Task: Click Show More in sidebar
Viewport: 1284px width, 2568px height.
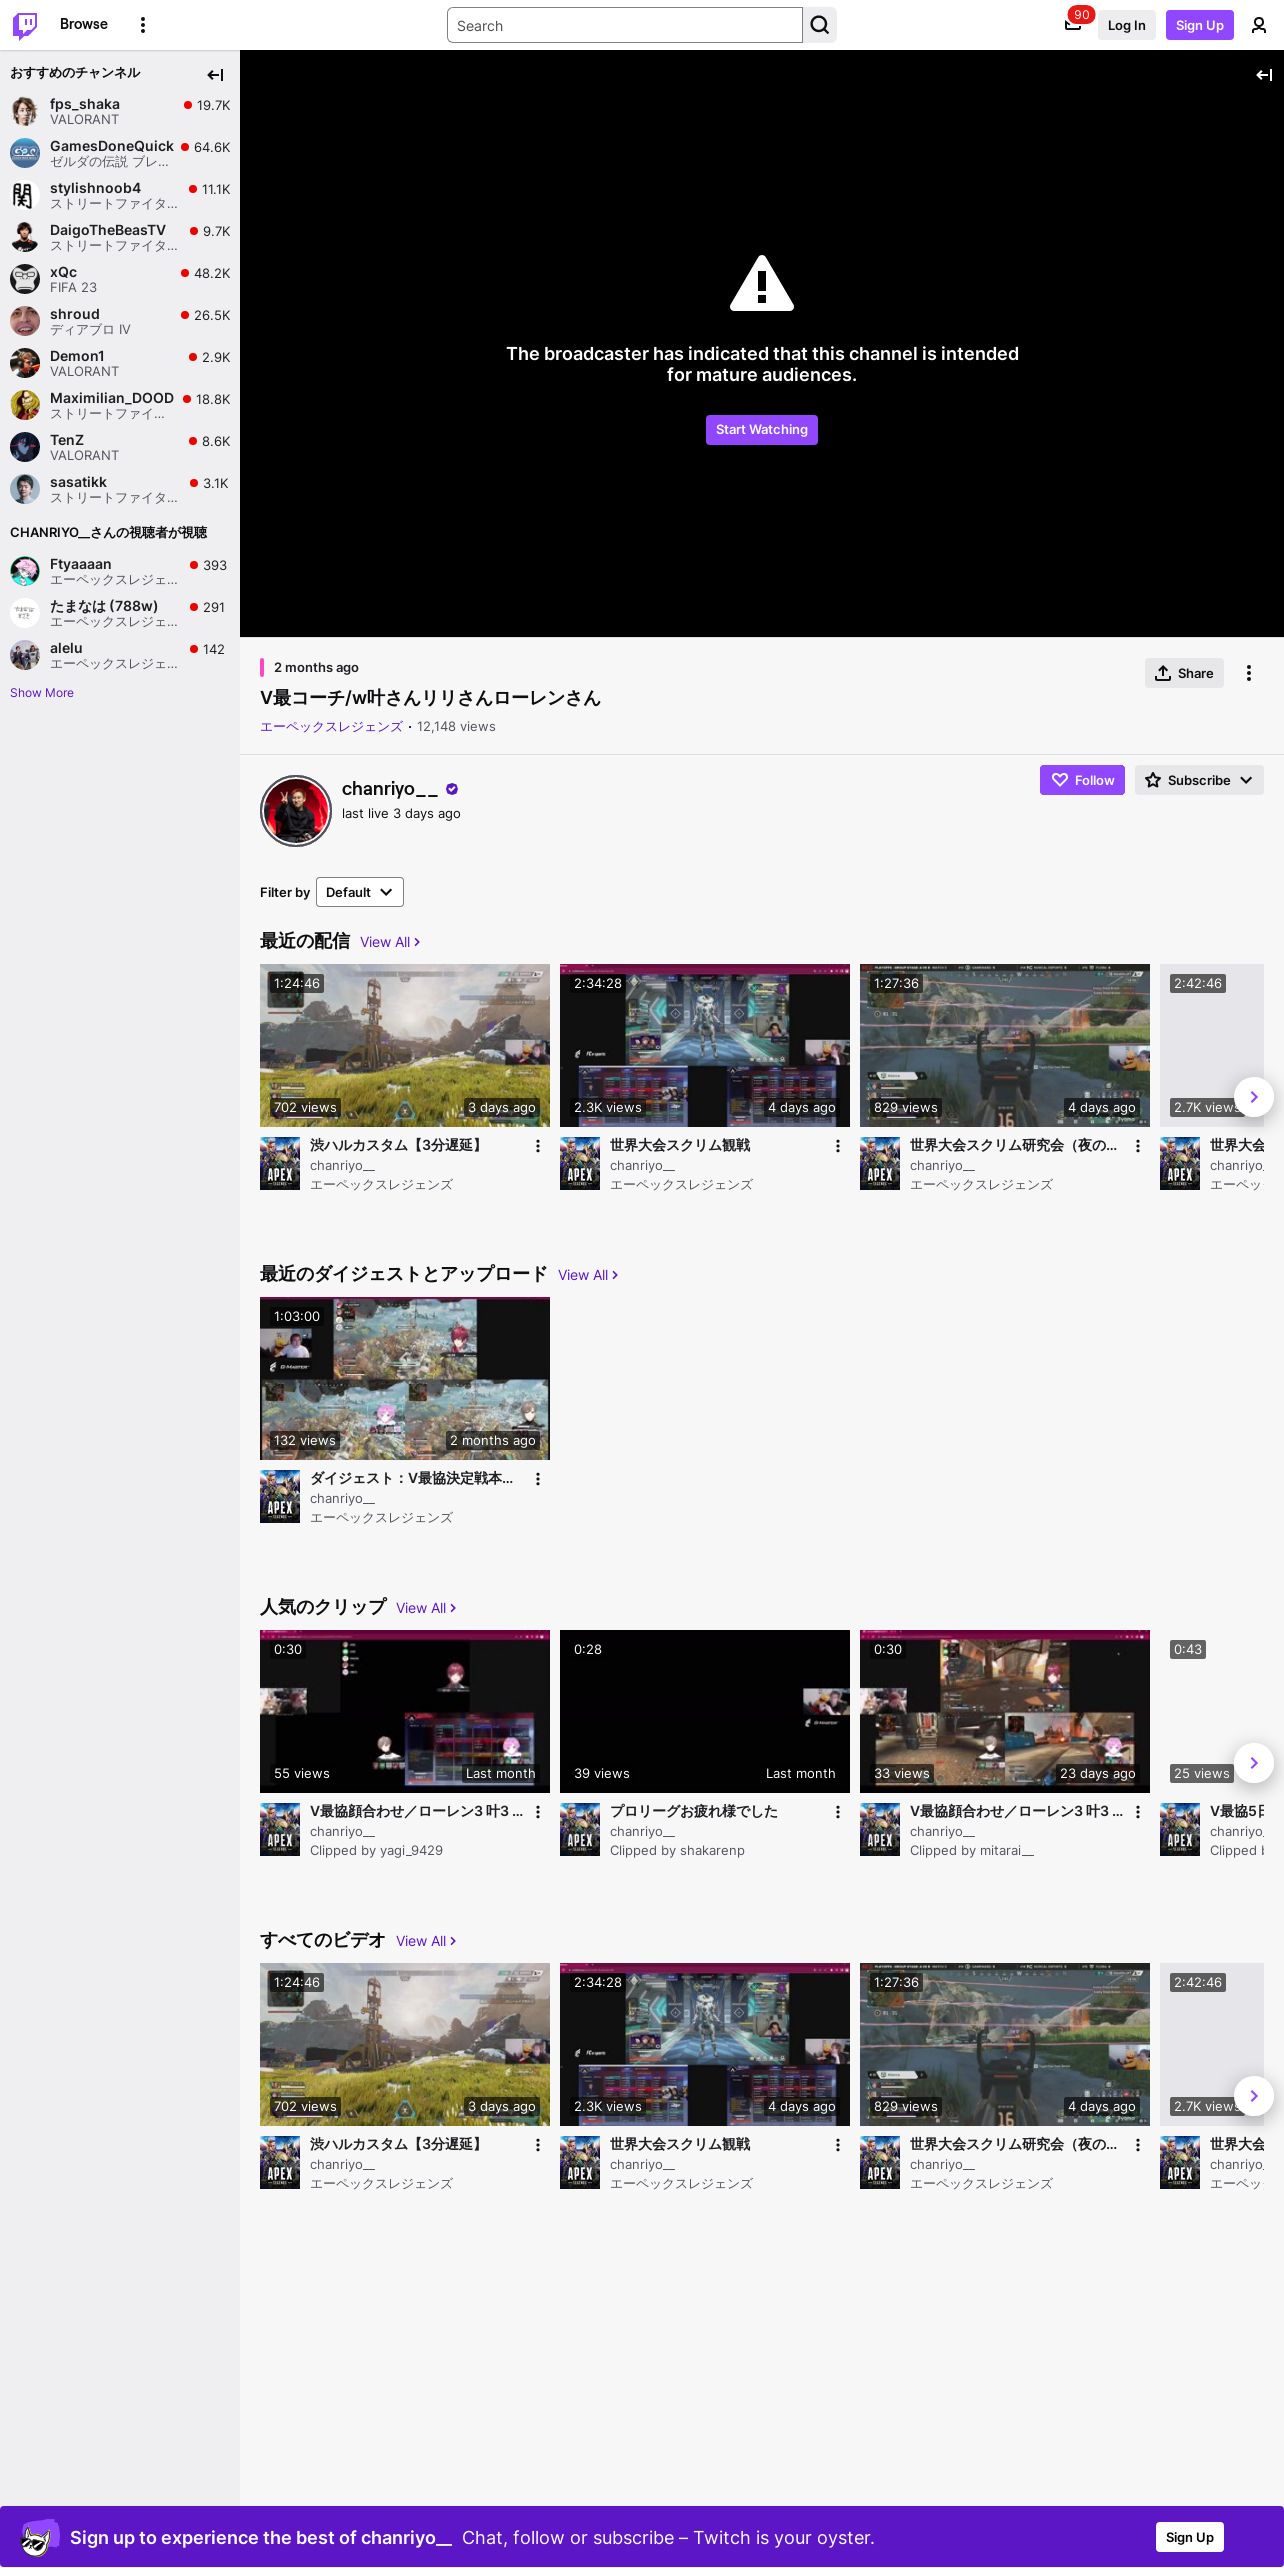Action: point(42,693)
